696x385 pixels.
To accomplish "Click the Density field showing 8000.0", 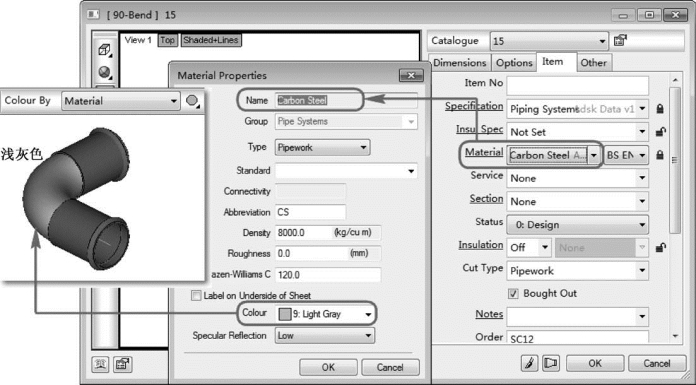I will (328, 233).
